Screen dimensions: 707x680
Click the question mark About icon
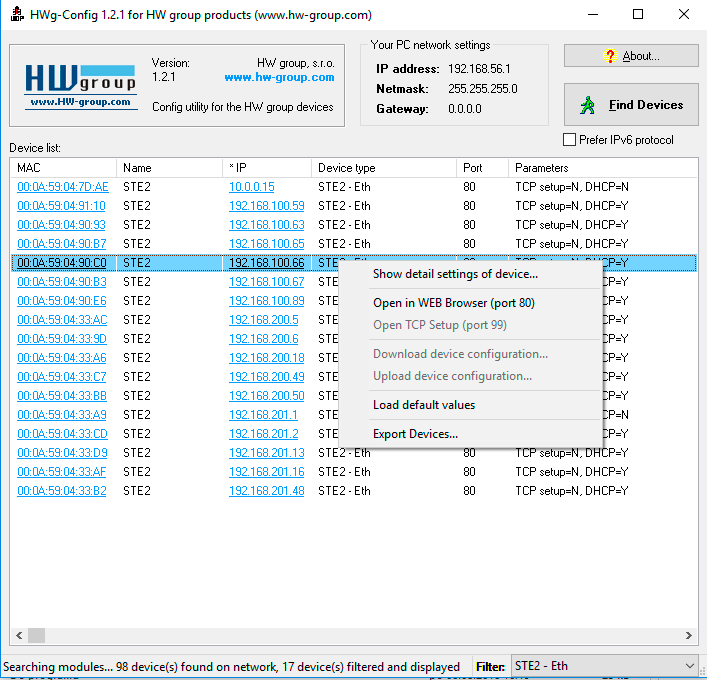click(x=610, y=56)
